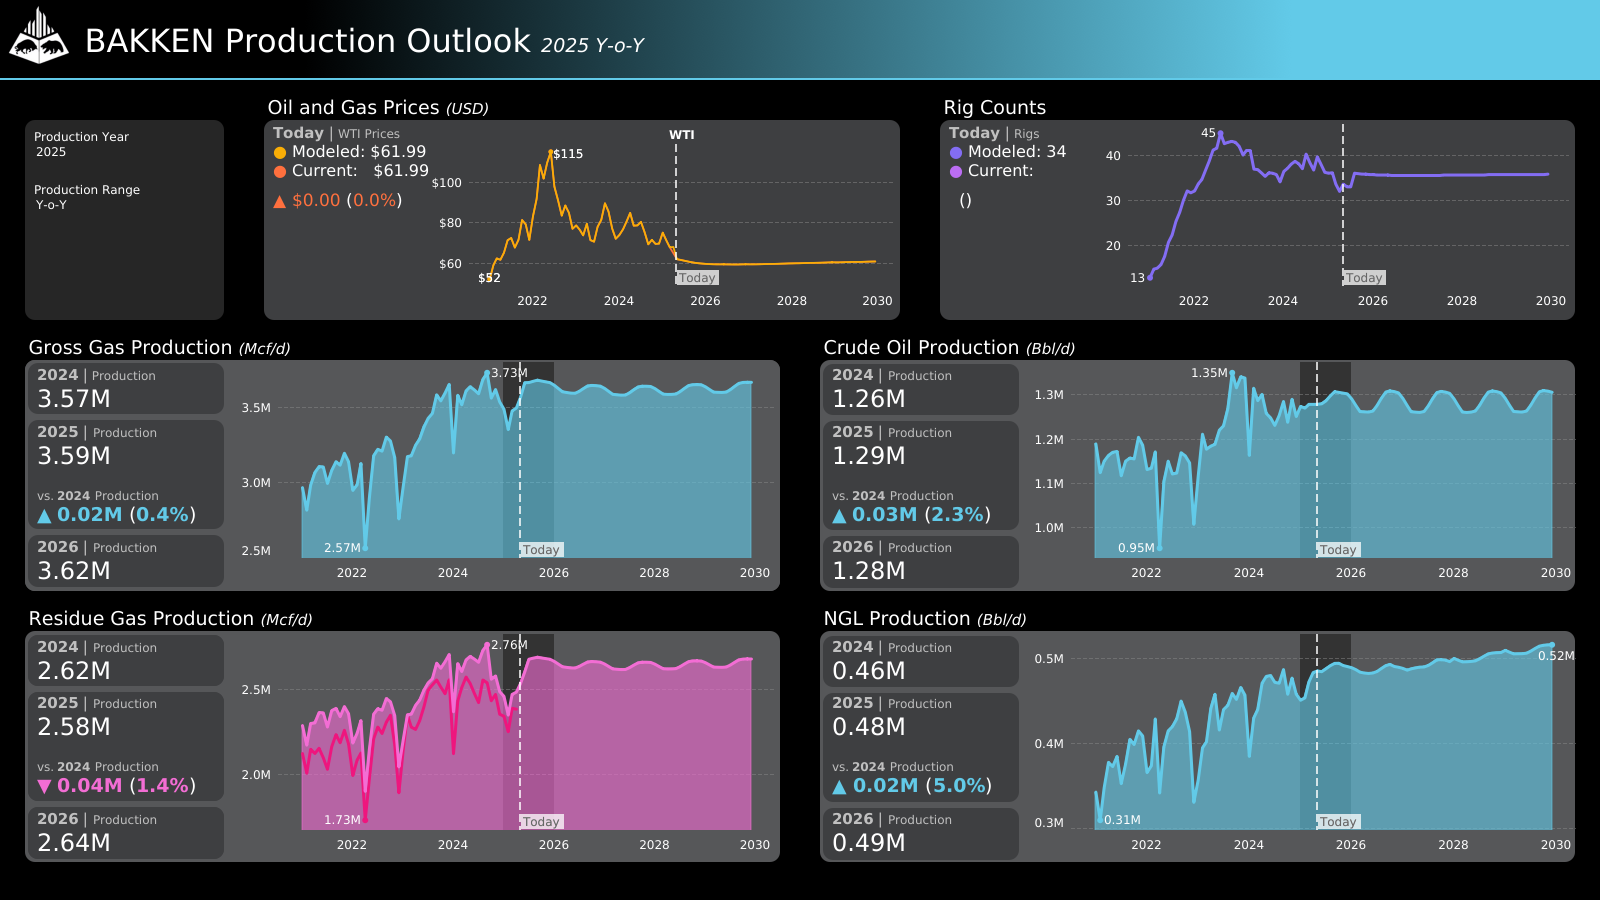The image size is (1600, 900).
Task: Click the WTI dashed line label
Action: [x=682, y=135]
